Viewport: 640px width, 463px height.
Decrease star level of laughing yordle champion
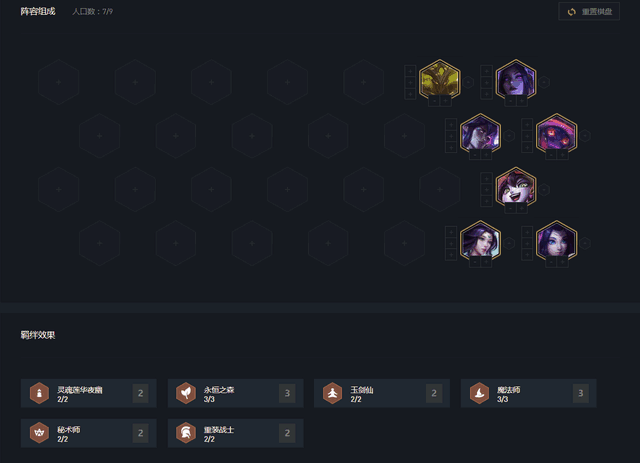coord(510,208)
